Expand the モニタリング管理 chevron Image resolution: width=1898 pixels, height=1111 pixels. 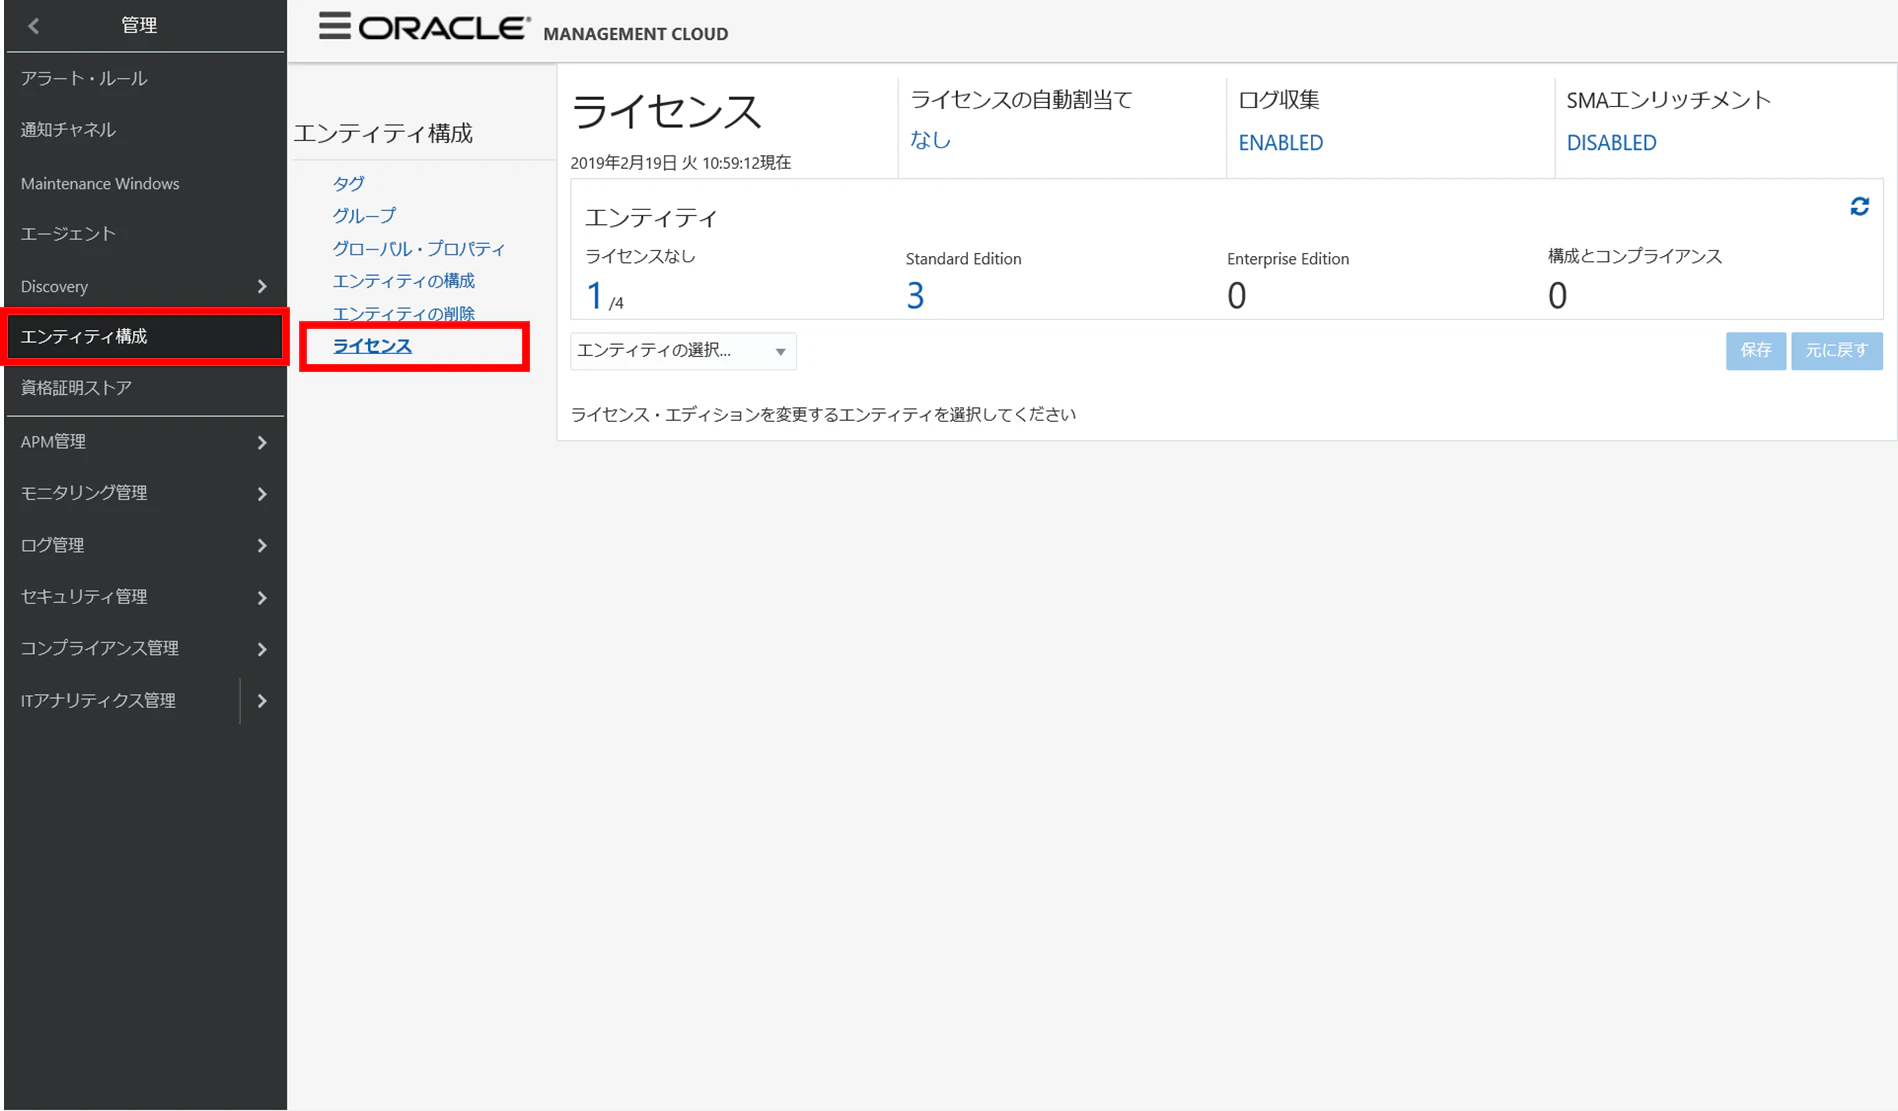point(262,494)
